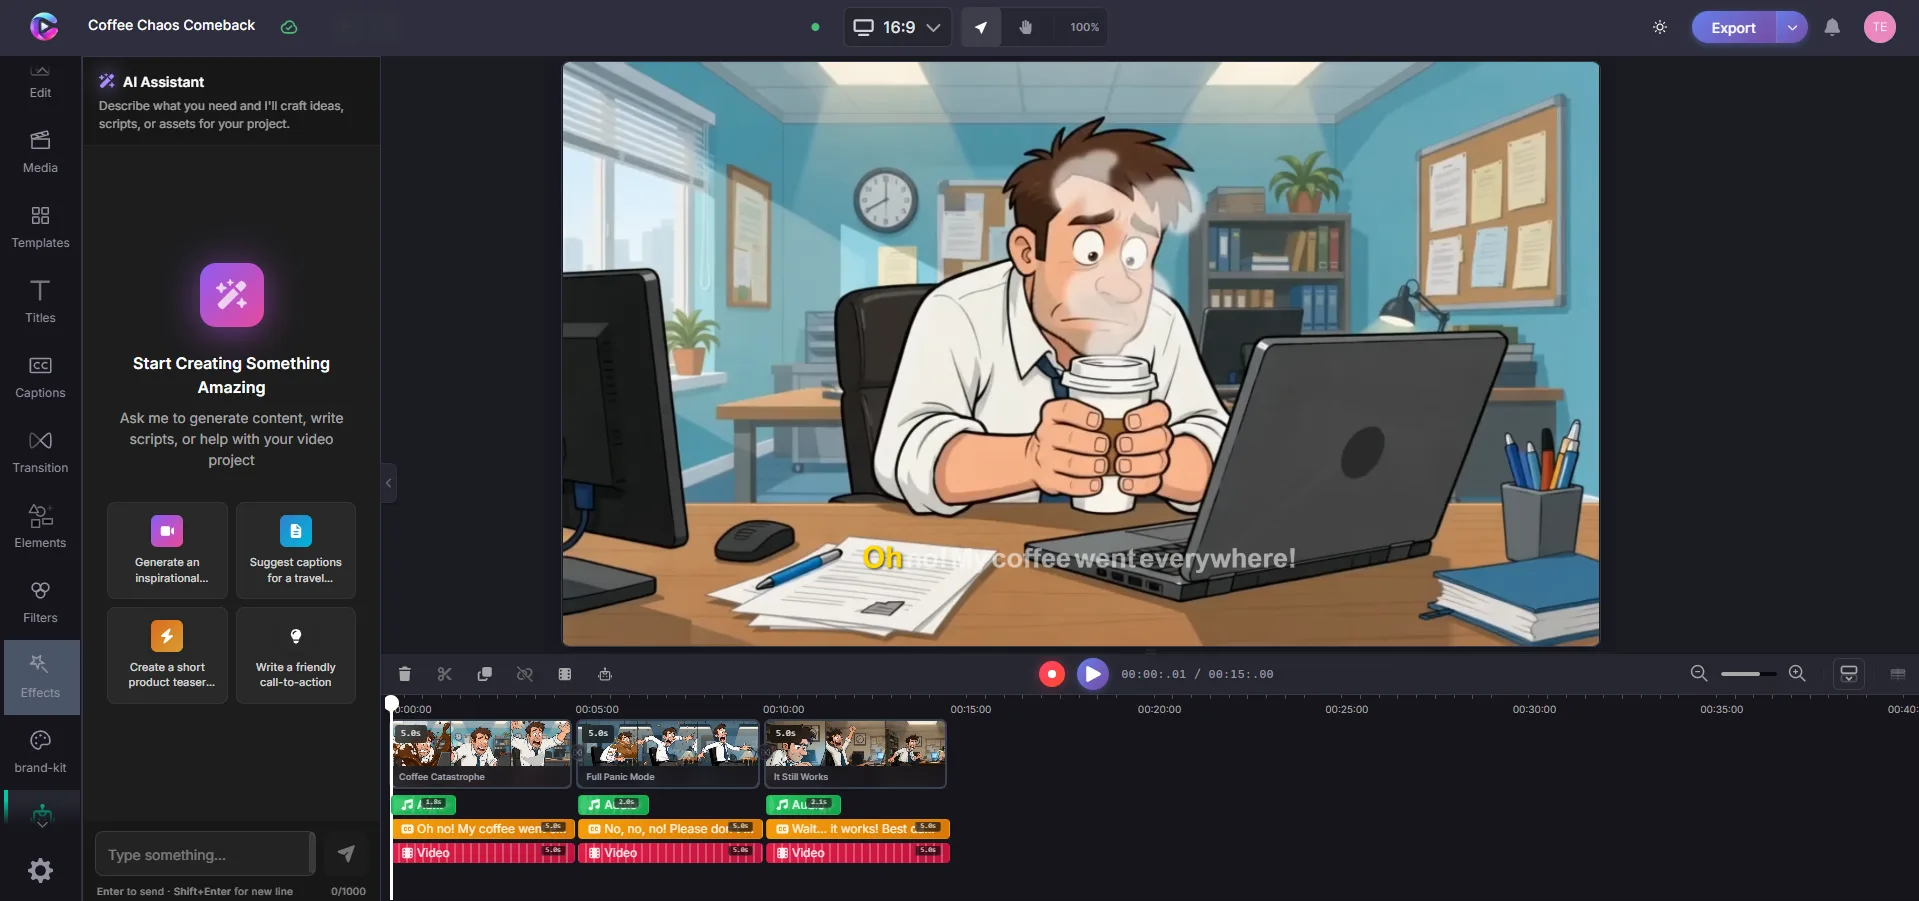Open the Filters panel
Viewport: 1919px width, 901px height.
point(40,602)
